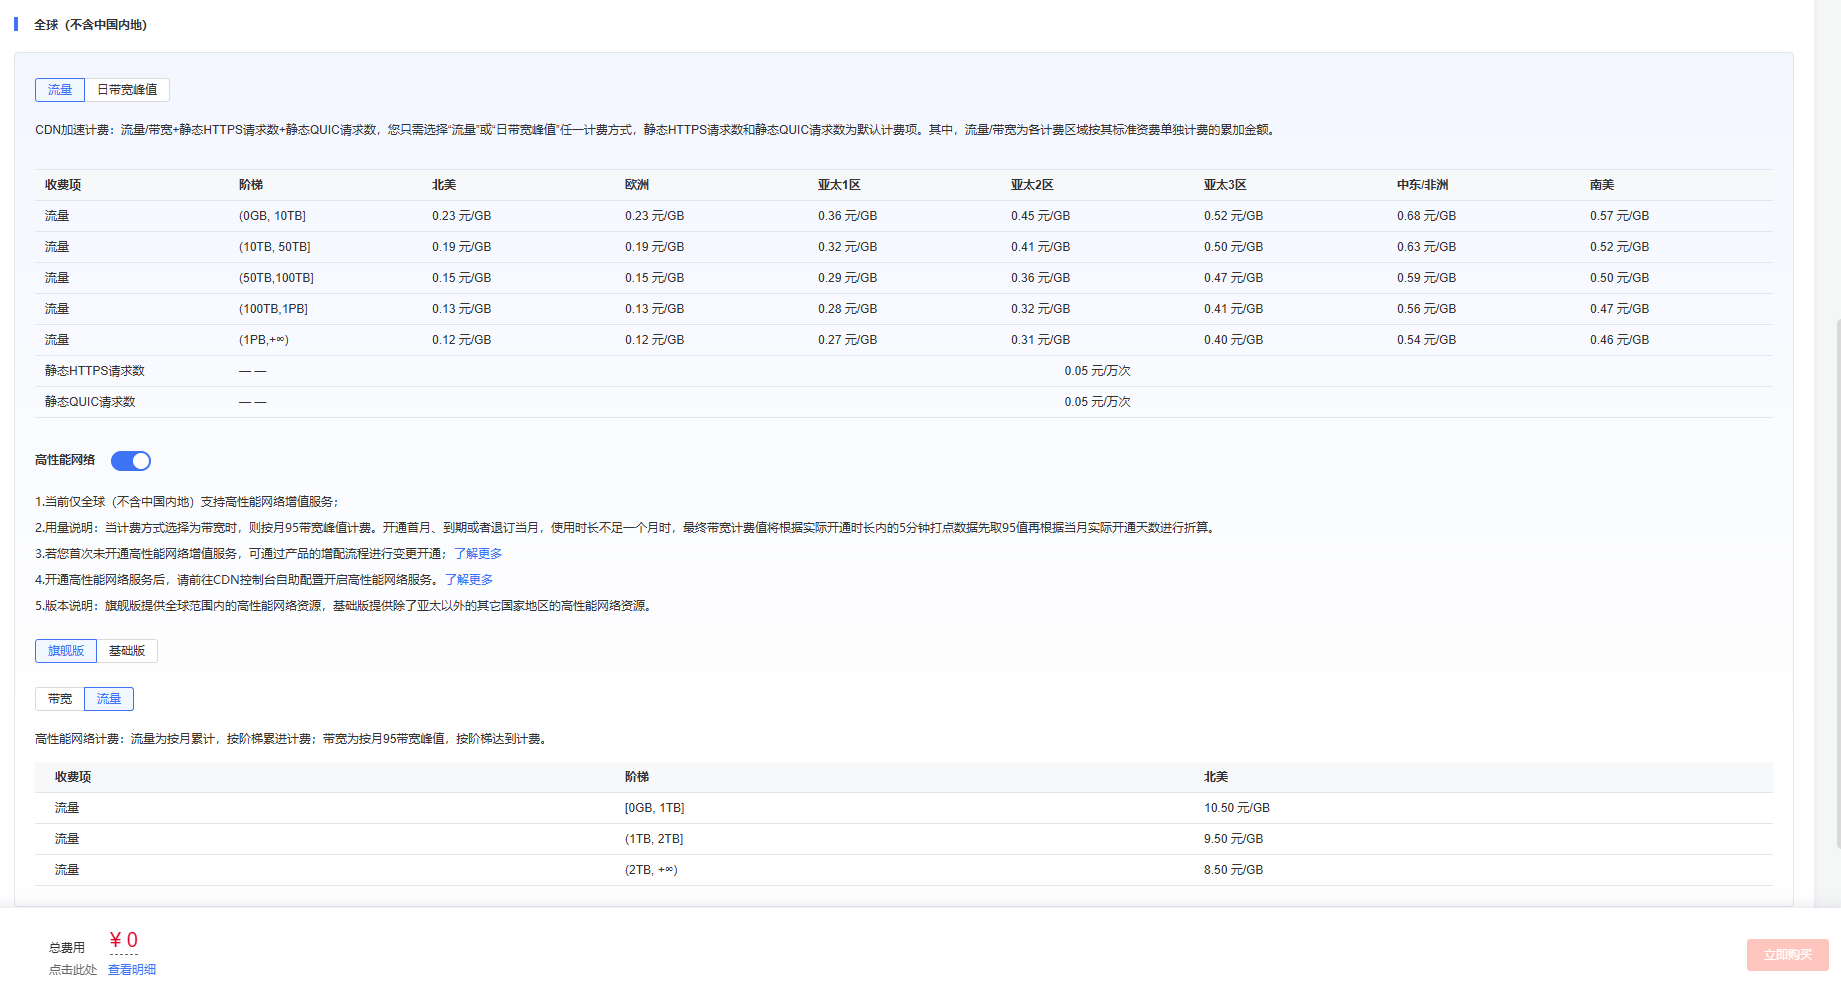The width and height of the screenshot is (1841, 995).
Task: Choose 带宽 billing for high-performance network
Action: tap(60, 699)
